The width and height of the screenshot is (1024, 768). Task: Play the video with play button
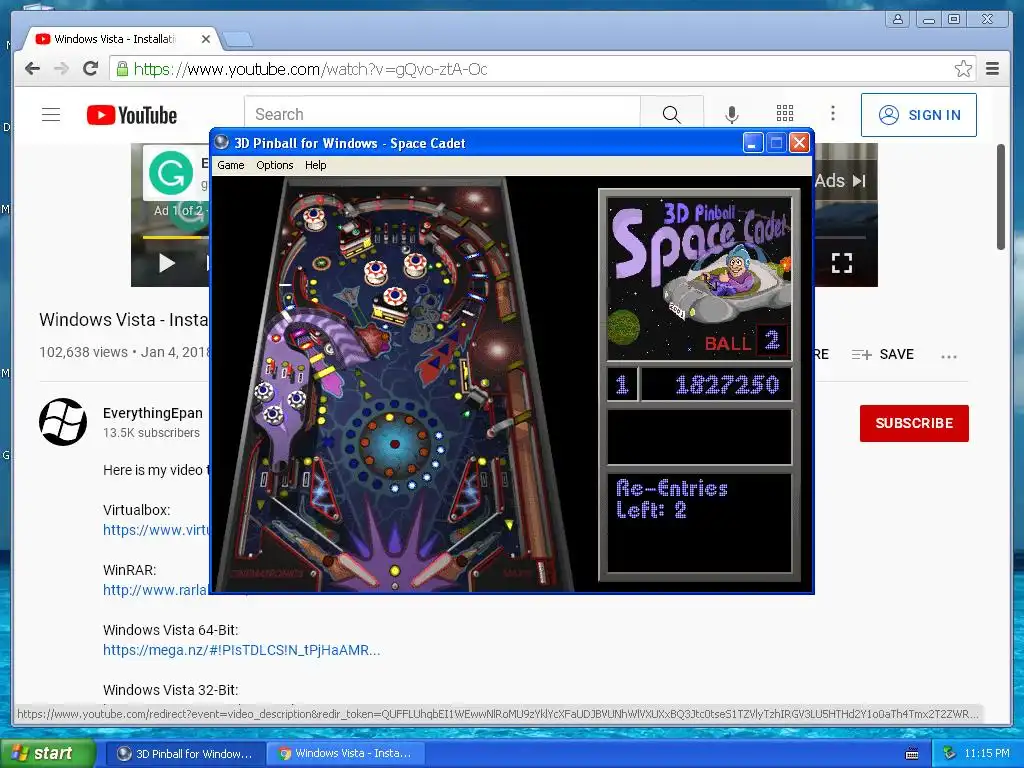click(167, 263)
